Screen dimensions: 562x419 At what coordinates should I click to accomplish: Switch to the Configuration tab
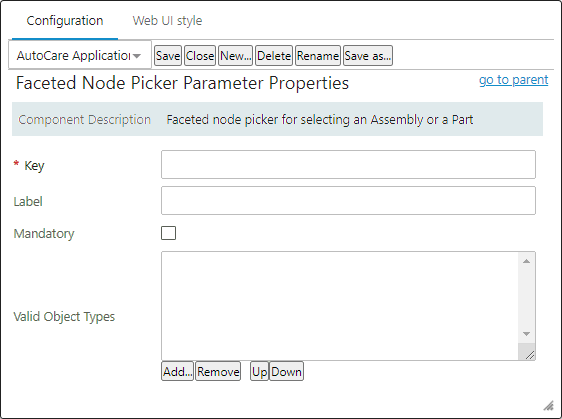pos(65,21)
